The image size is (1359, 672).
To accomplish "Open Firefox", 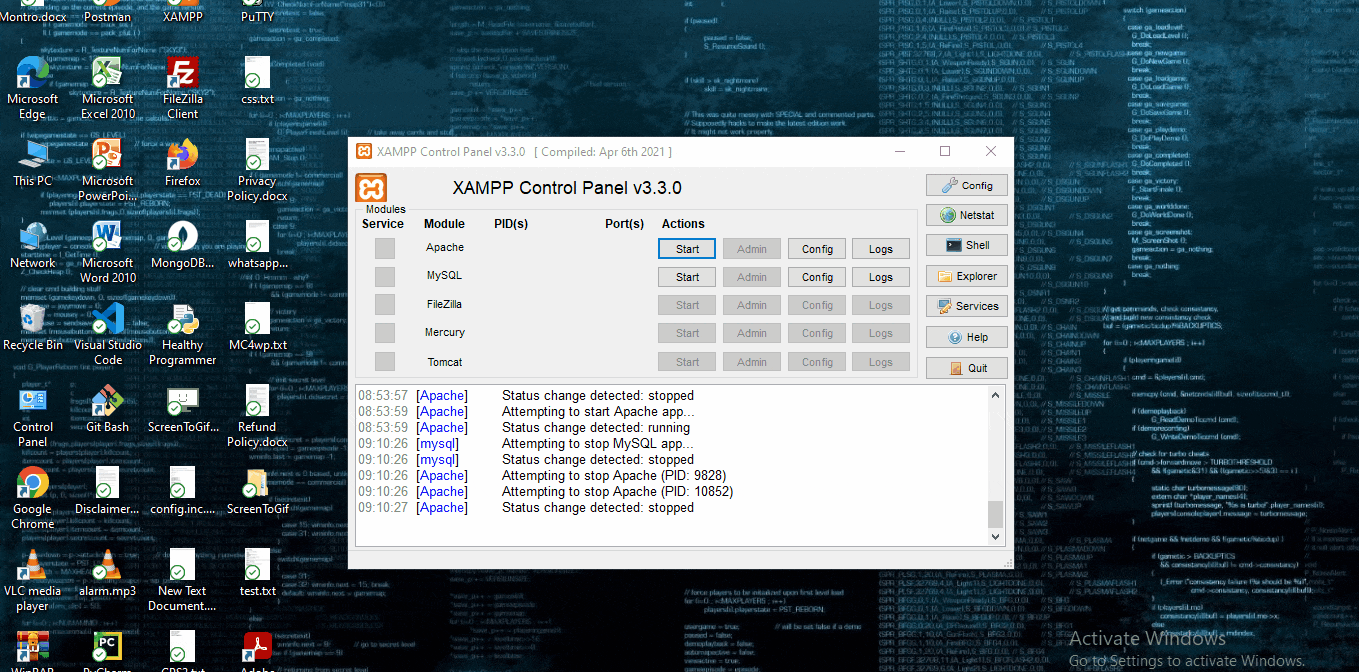I will [181, 154].
